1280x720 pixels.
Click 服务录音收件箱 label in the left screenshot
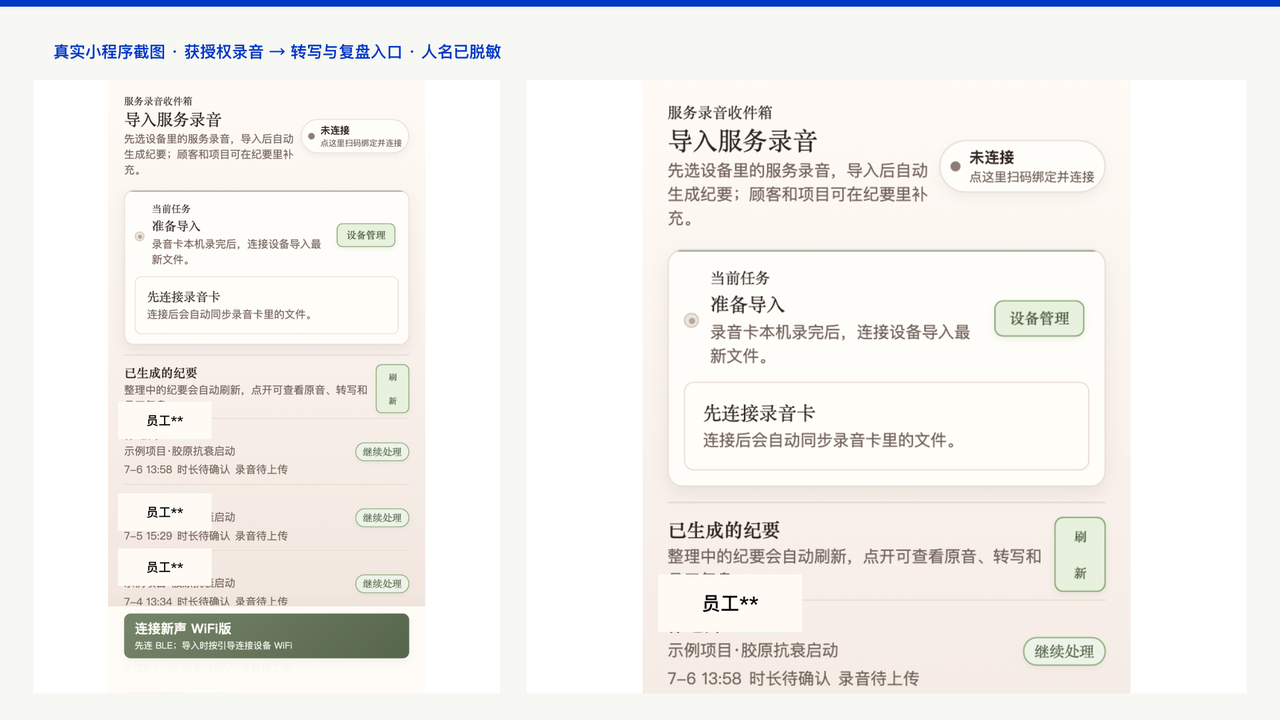[158, 101]
